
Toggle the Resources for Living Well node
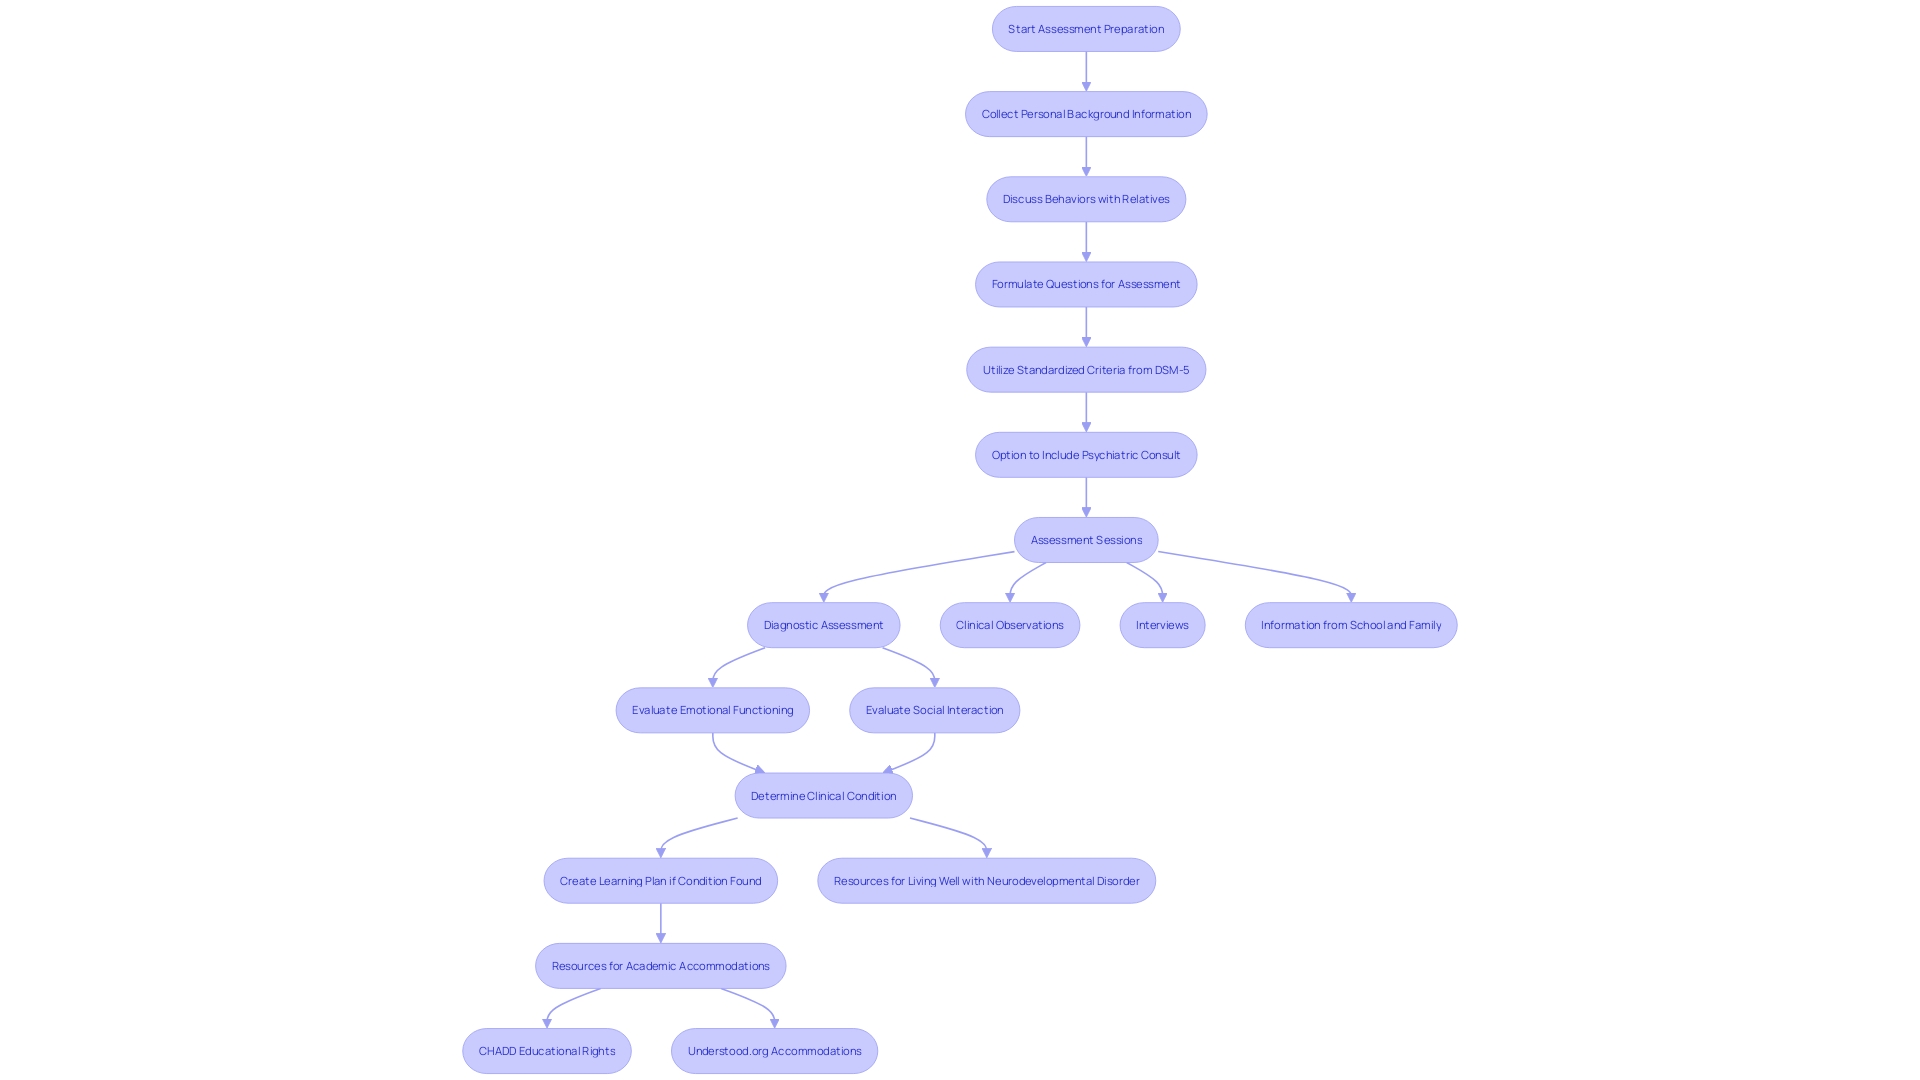[x=986, y=880]
